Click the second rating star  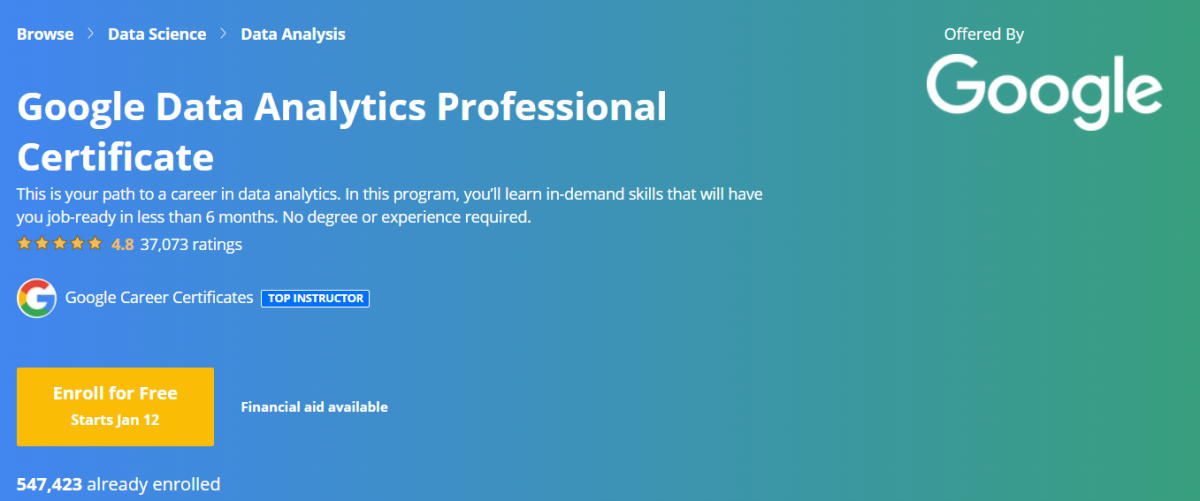point(41,244)
